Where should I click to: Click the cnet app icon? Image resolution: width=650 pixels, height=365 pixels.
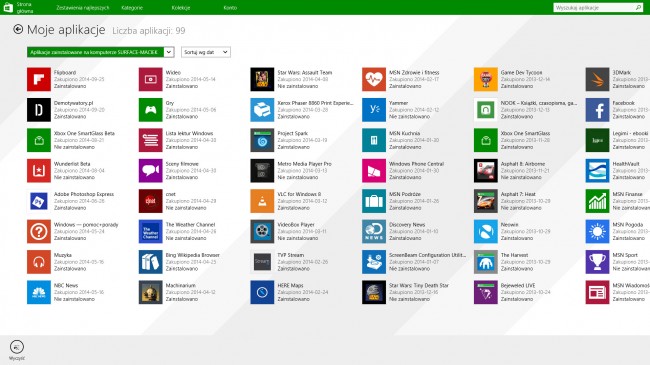tap(150, 201)
